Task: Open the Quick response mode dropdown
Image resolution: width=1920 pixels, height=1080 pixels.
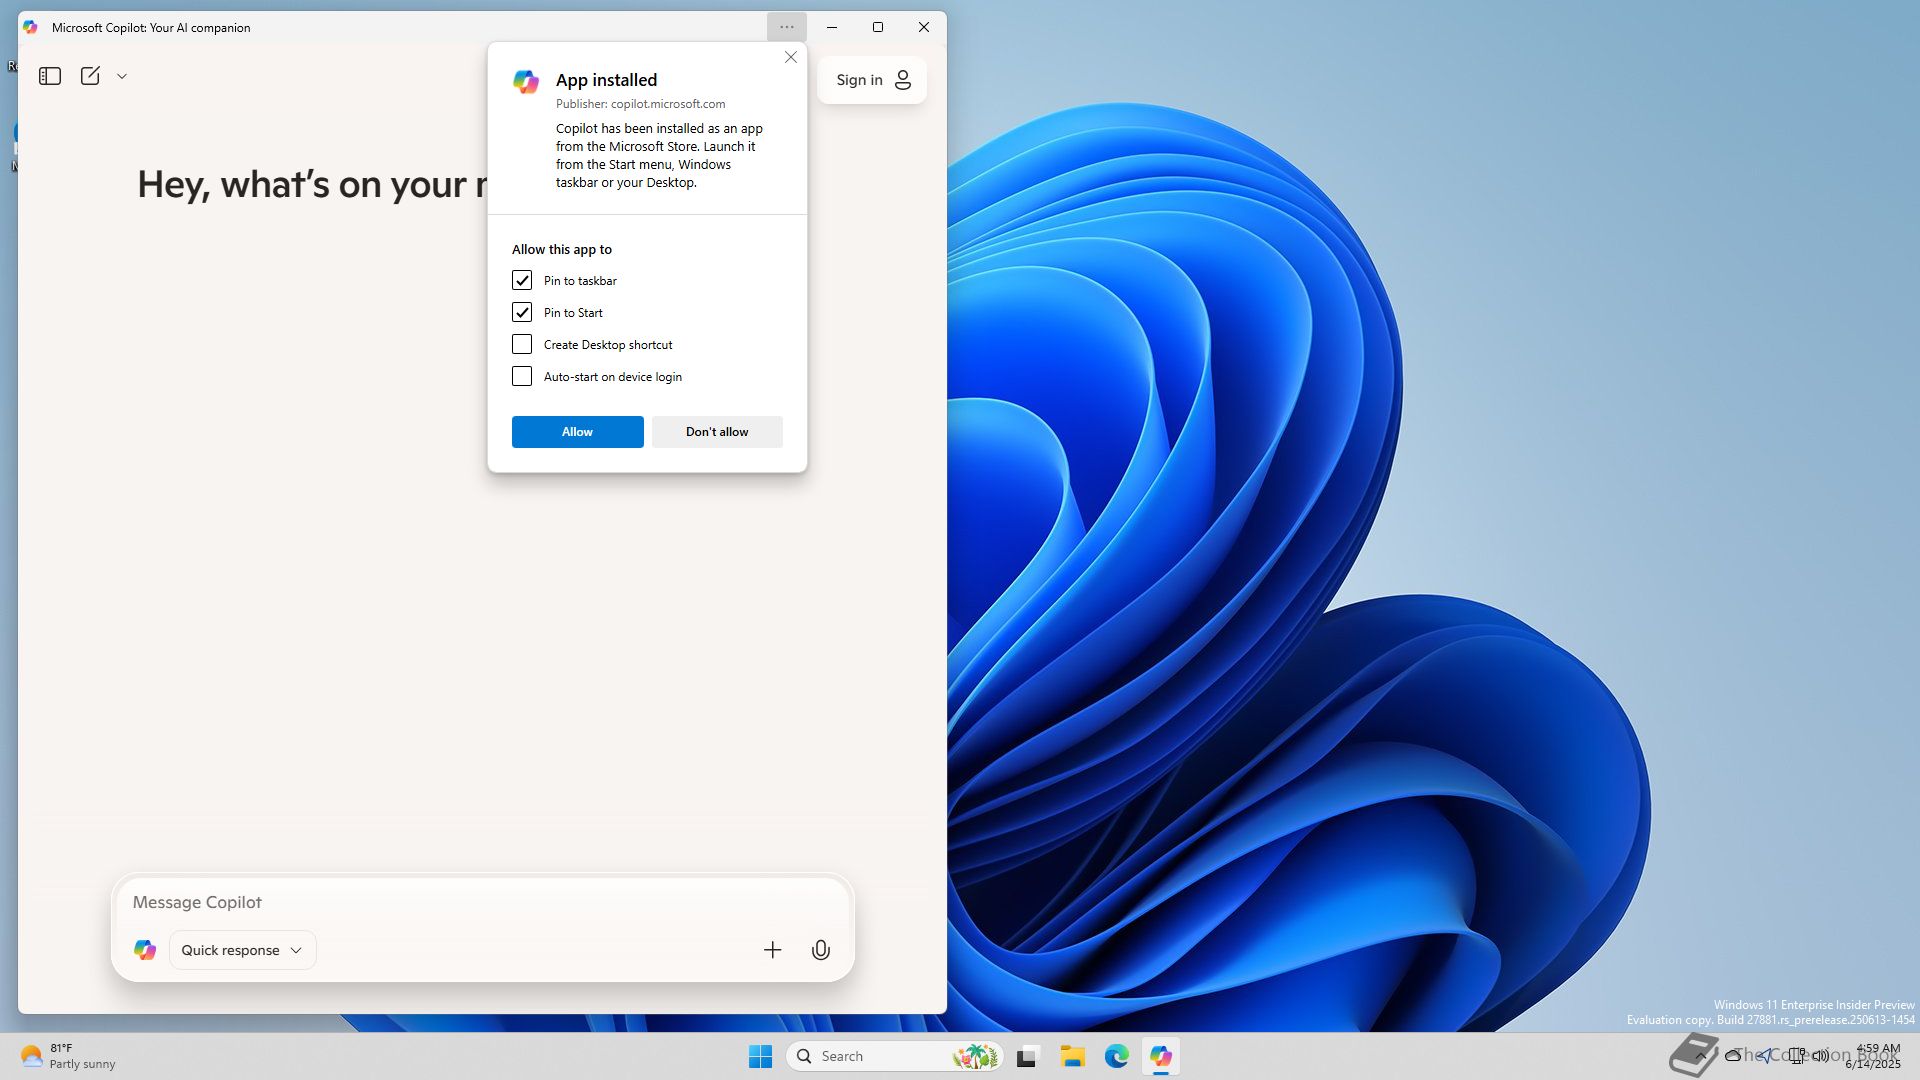Action: [242, 950]
